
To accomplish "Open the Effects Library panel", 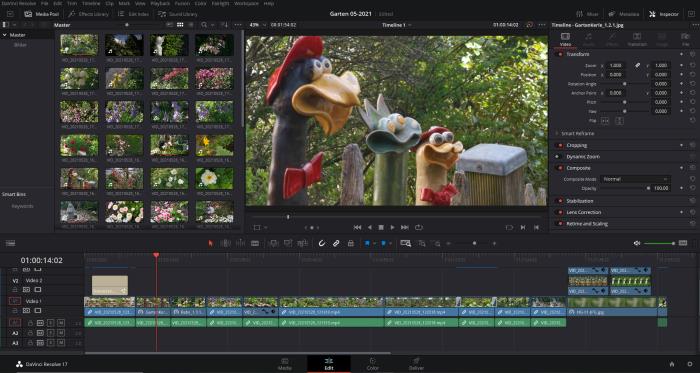I will (88, 14).
